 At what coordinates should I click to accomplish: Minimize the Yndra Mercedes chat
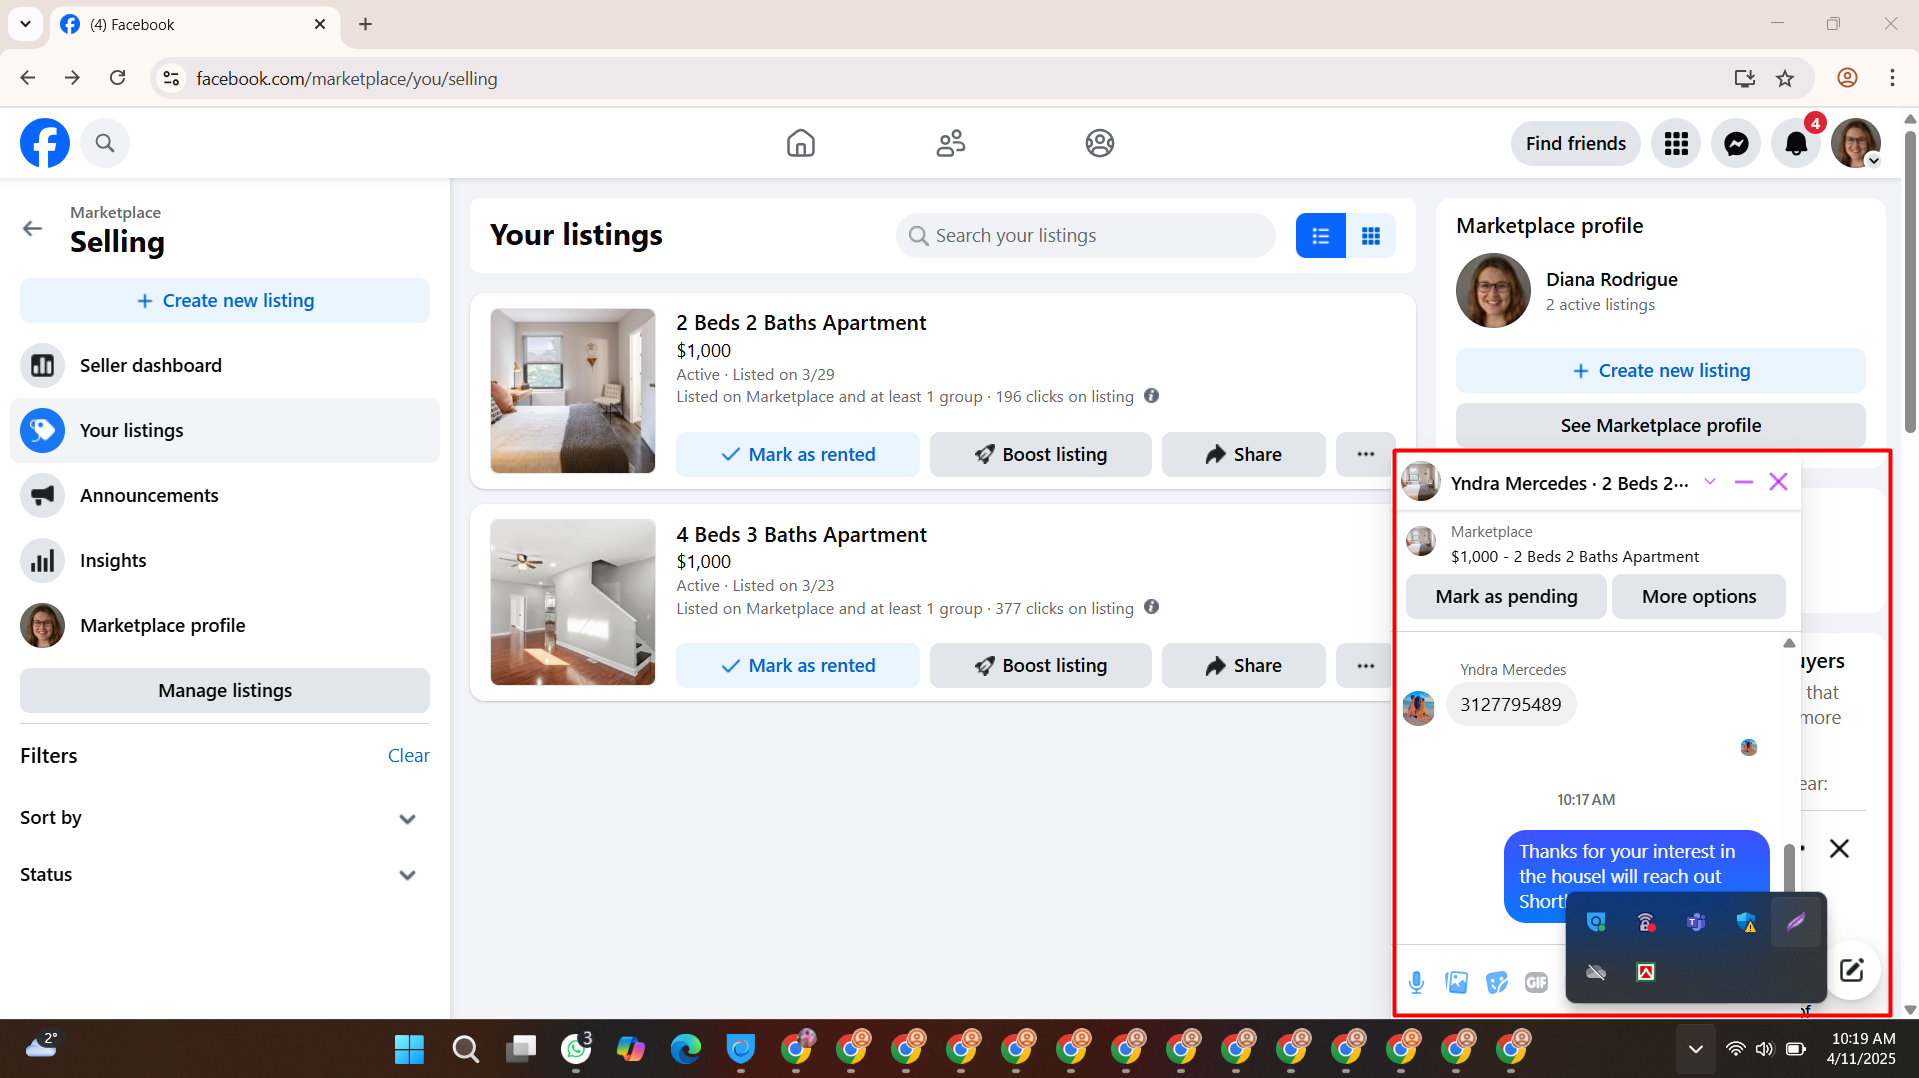(1744, 482)
